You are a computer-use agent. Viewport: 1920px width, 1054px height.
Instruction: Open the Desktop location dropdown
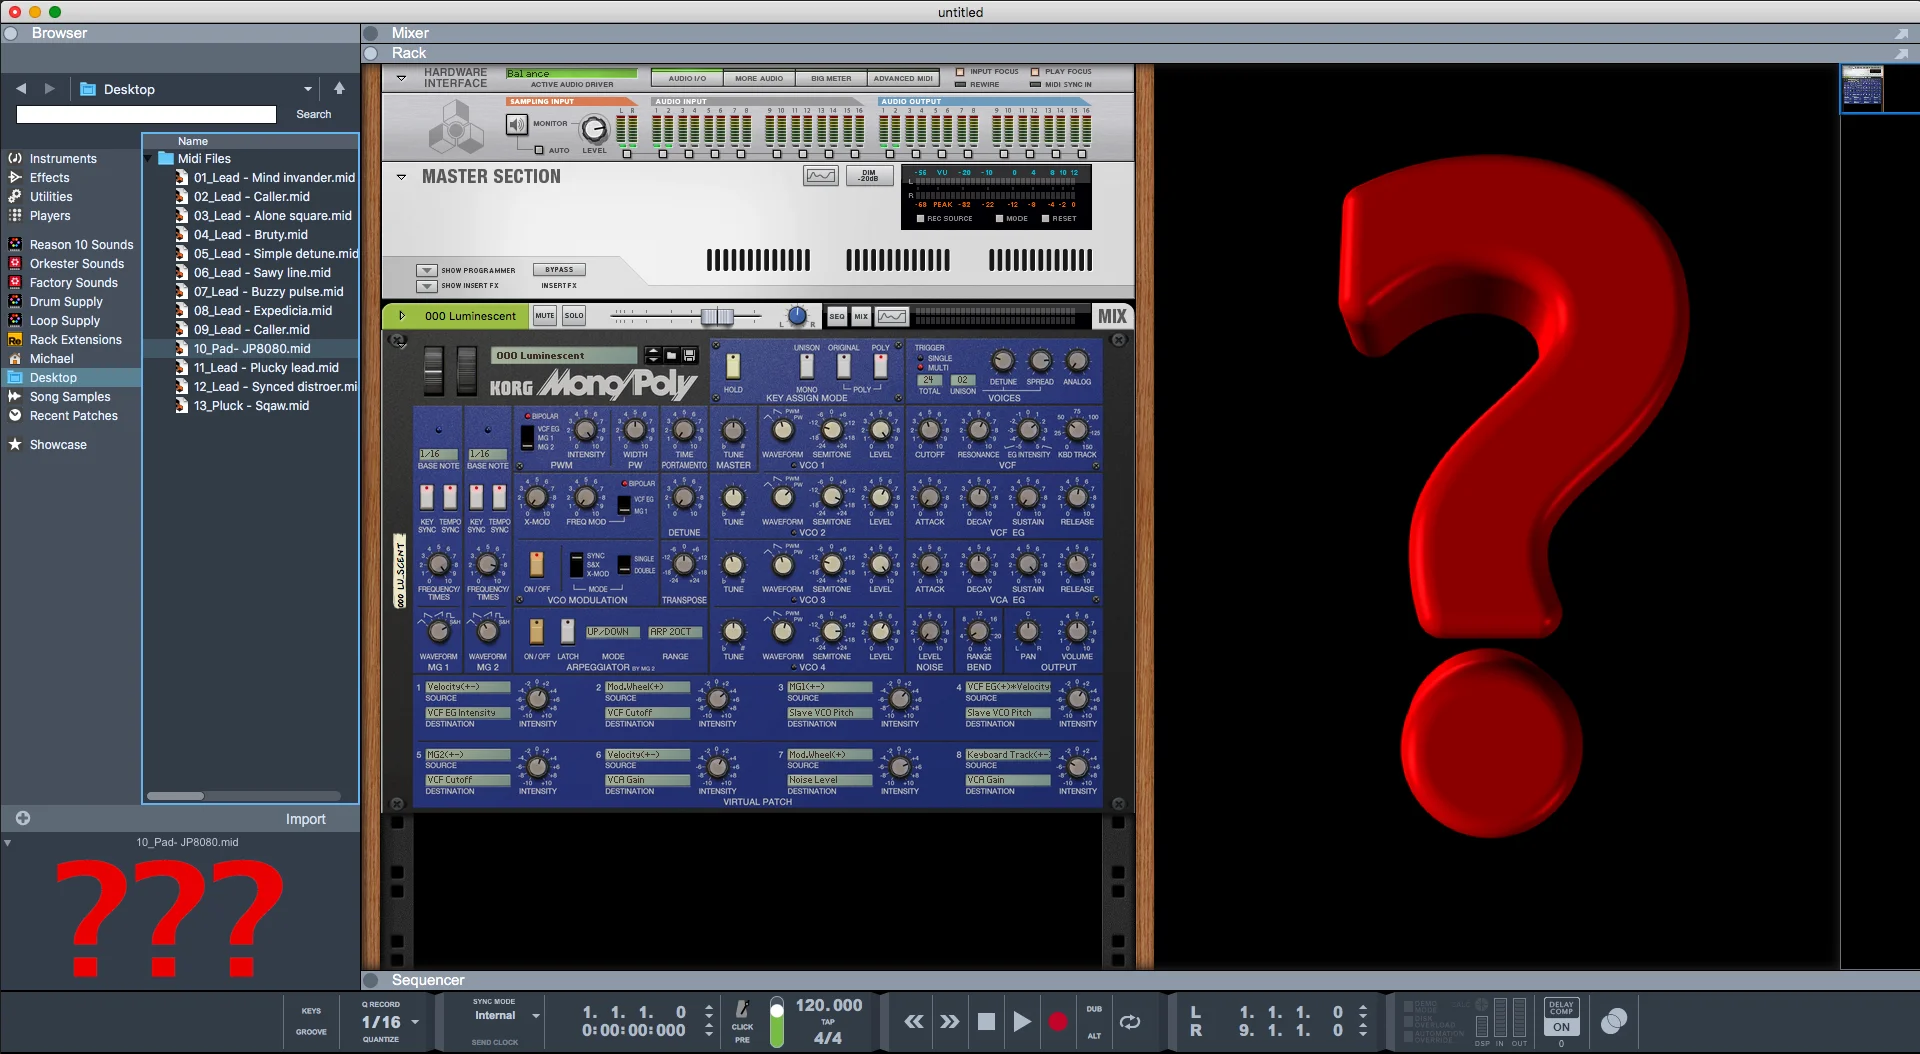[x=307, y=89]
